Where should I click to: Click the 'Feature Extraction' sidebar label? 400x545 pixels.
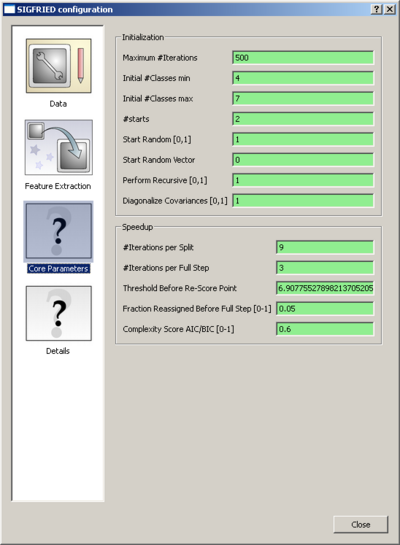[58, 186]
